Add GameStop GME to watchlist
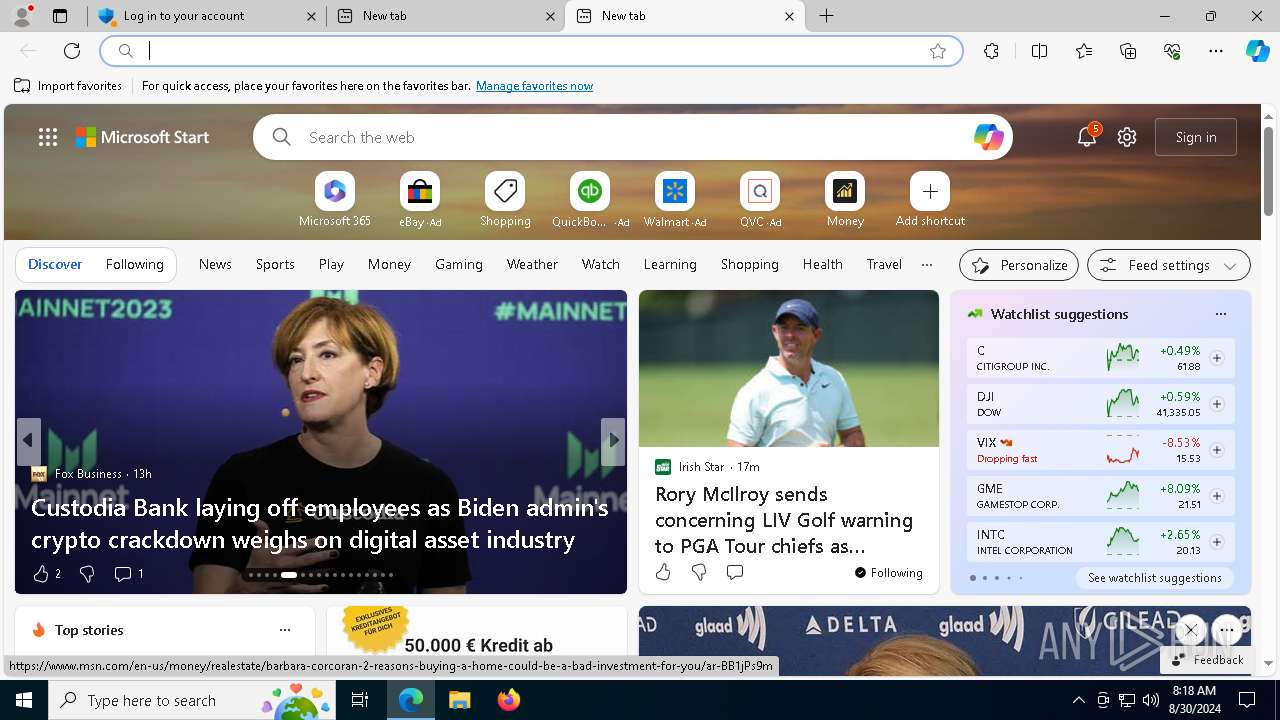The image size is (1280, 720). click(1217, 496)
